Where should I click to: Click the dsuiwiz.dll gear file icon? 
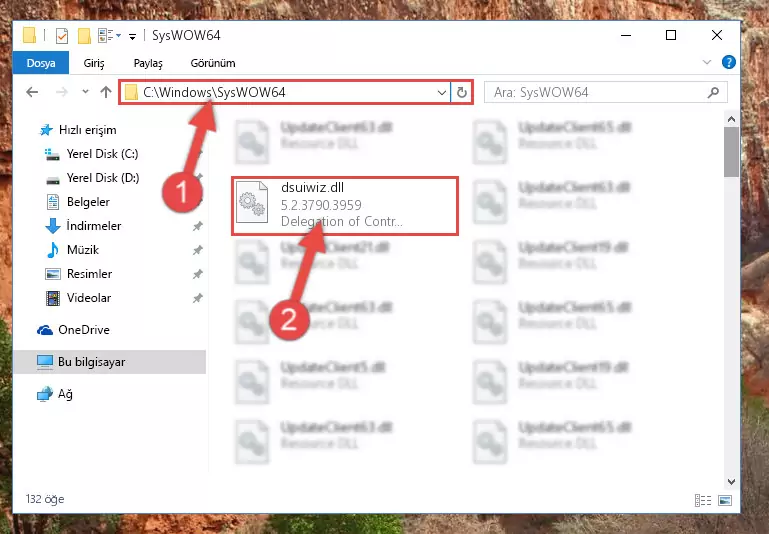click(252, 202)
